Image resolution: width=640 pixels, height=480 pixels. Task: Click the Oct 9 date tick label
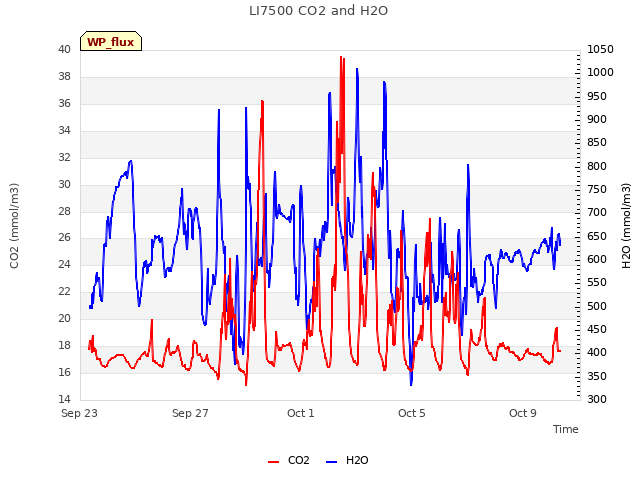522,413
